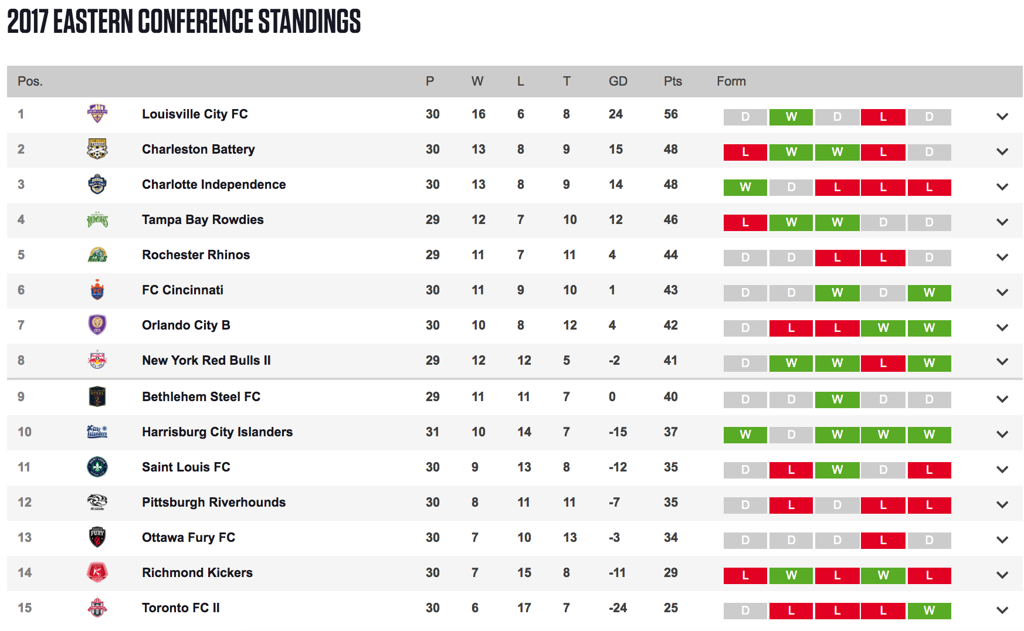The width and height of the screenshot is (1024, 631).
Task: Expand the Harrisburg City Islanders row chevron
Action: pos(1002,434)
